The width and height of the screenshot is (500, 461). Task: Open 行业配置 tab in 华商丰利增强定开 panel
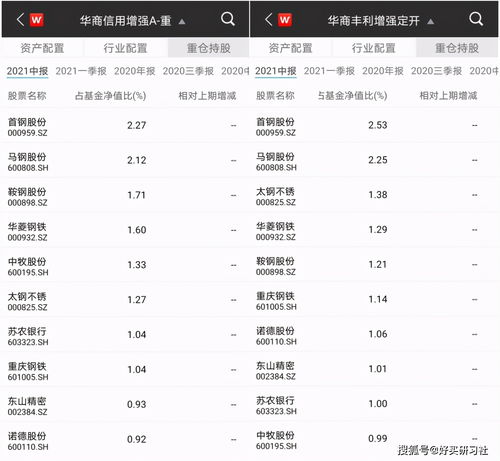[374, 48]
